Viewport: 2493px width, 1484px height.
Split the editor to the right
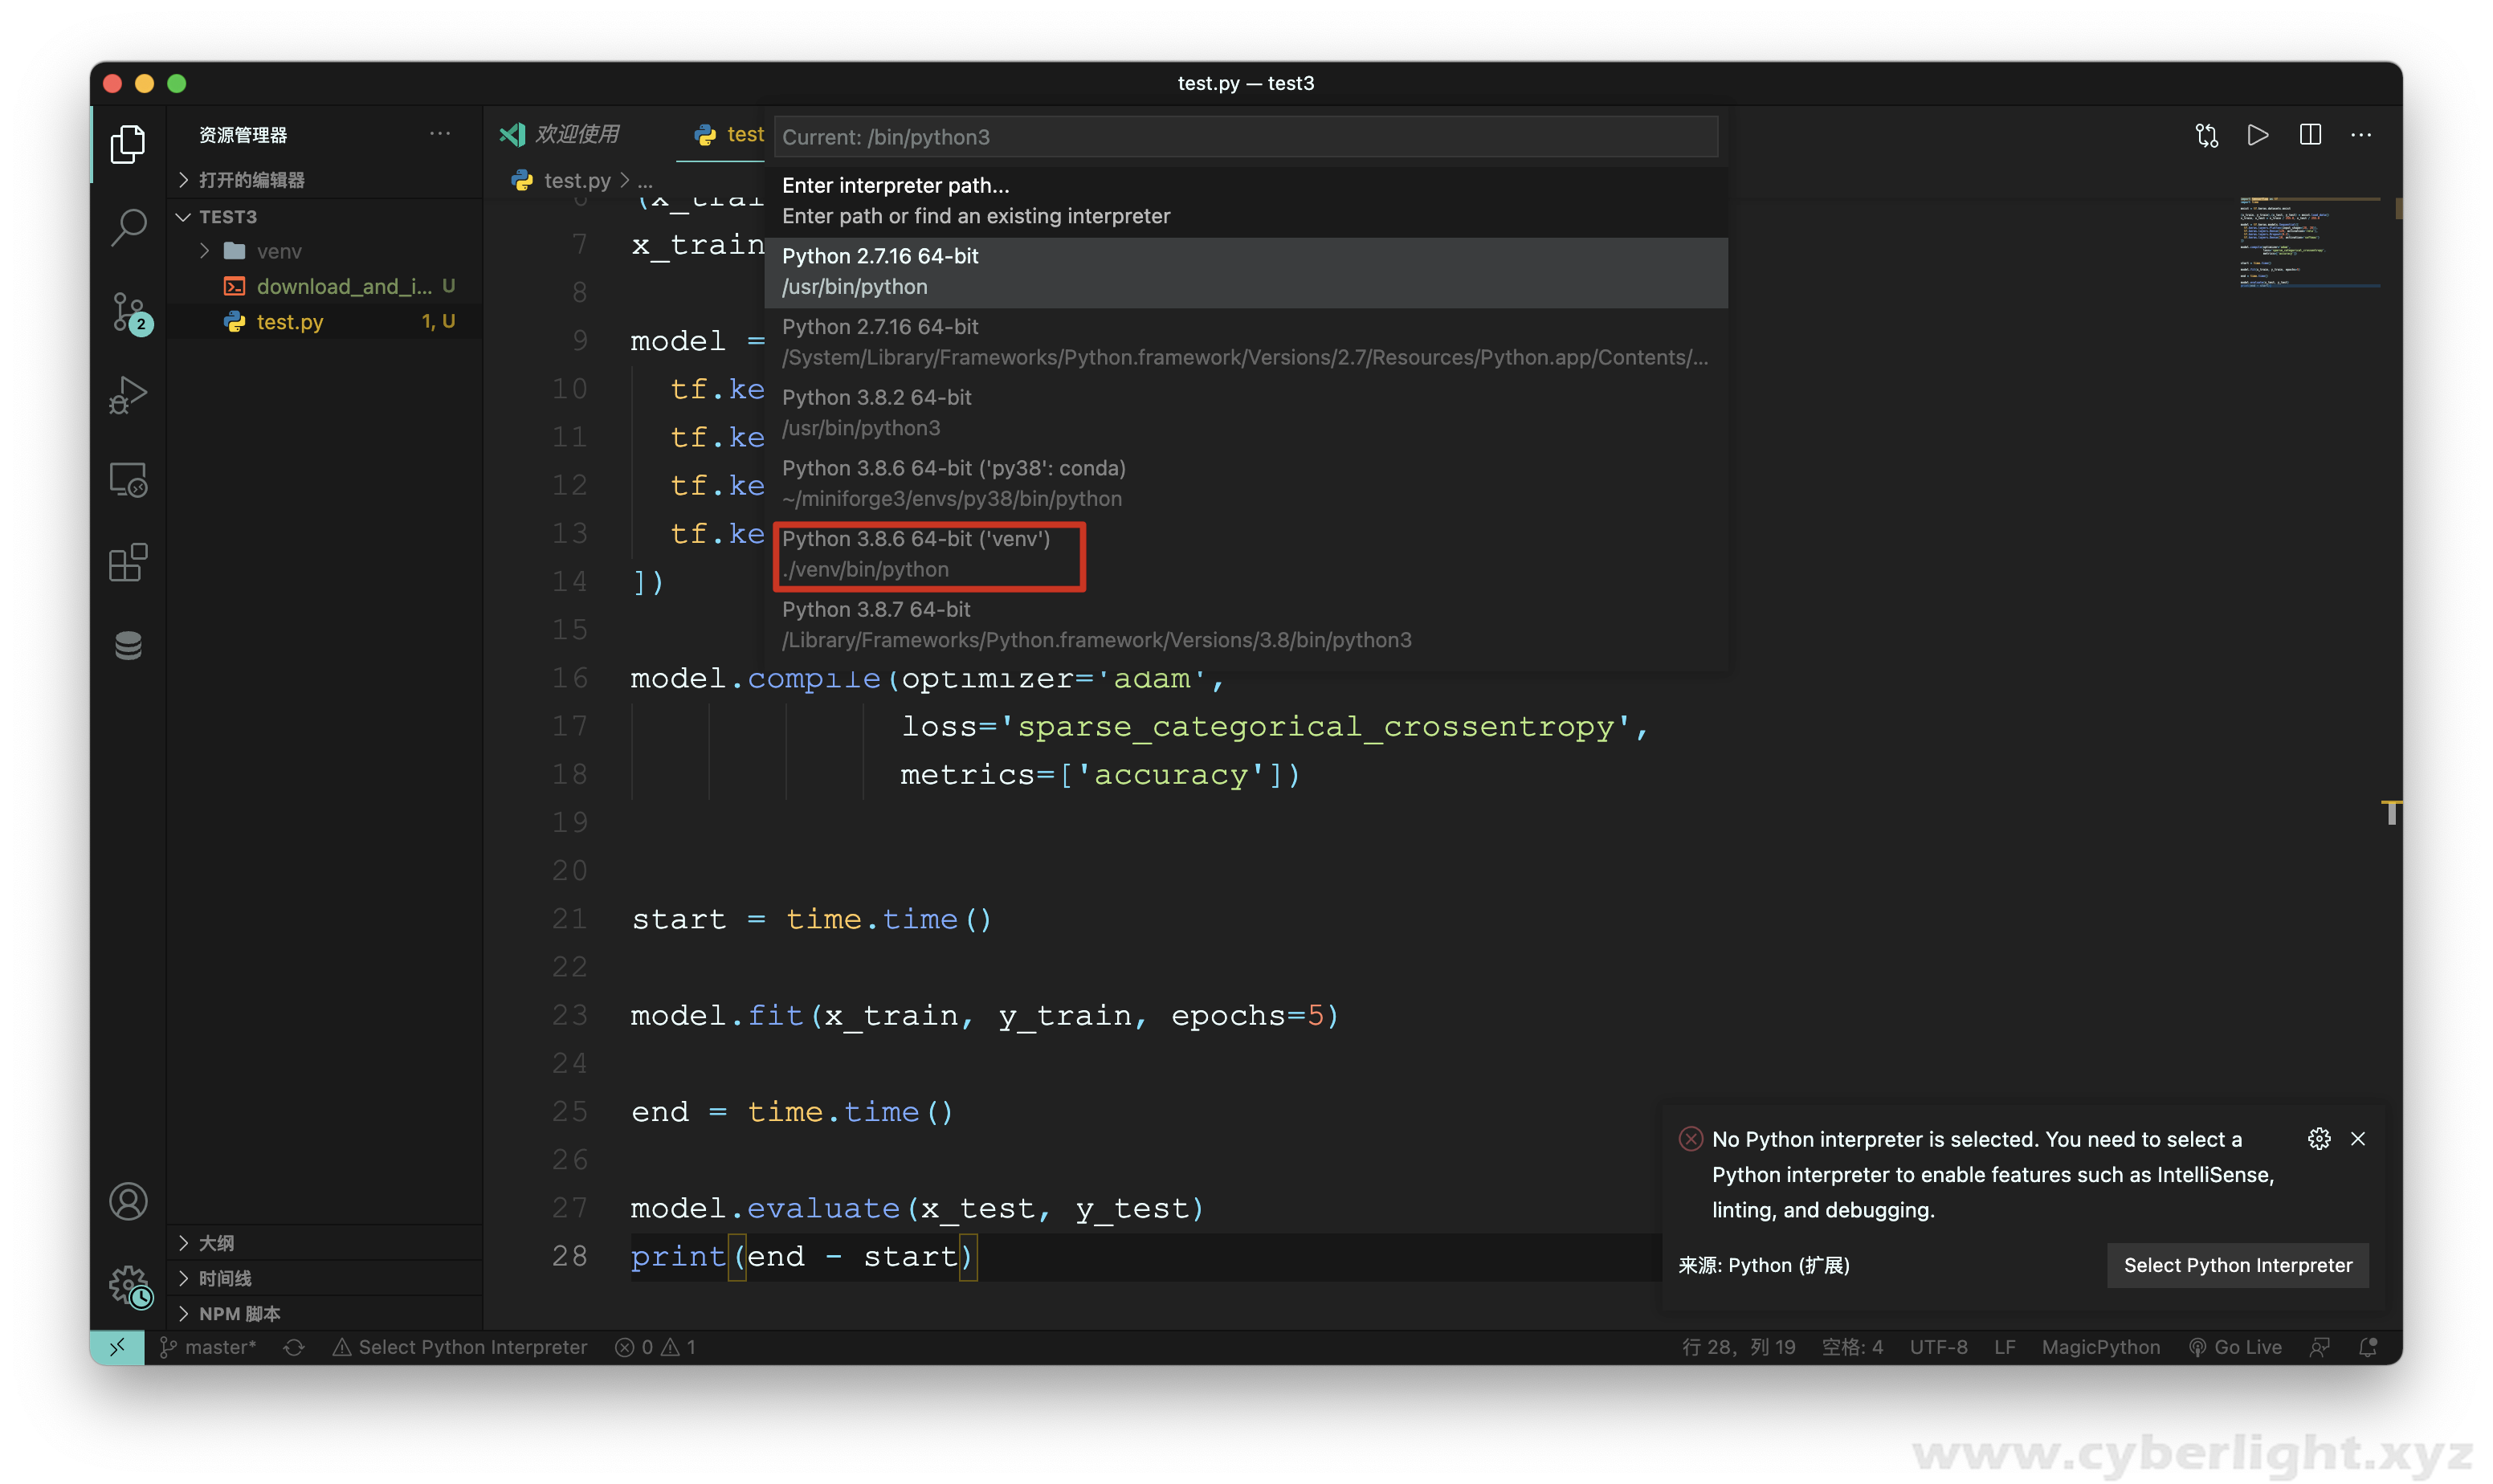(2309, 135)
